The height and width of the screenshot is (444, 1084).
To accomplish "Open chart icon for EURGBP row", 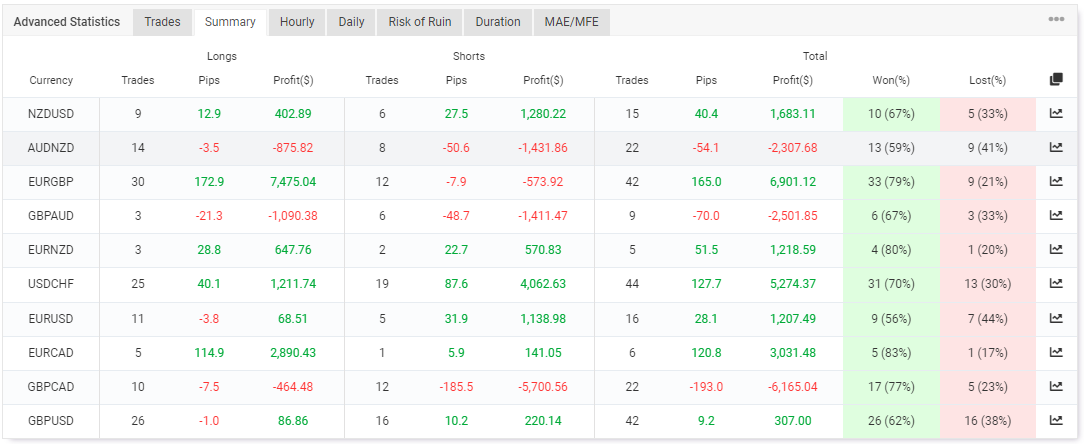I will [1056, 182].
